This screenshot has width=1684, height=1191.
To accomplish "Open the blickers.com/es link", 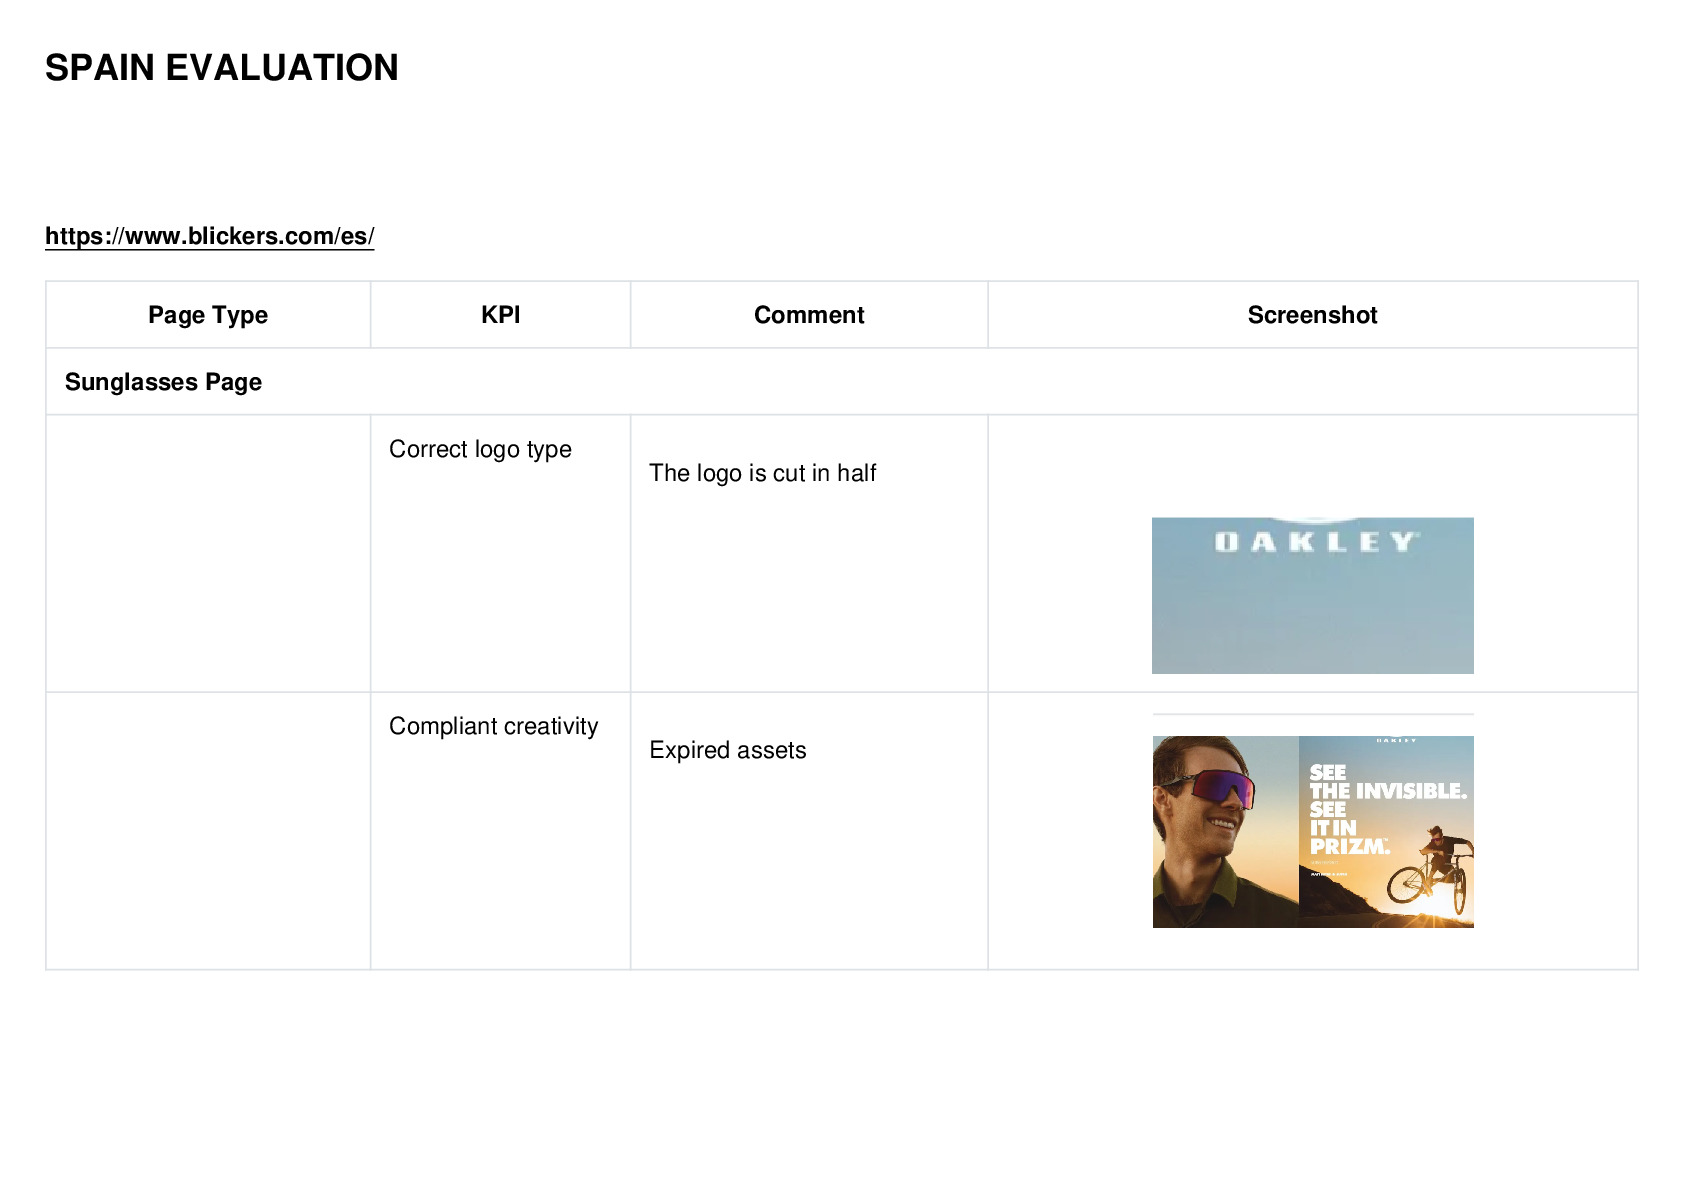I will pos(210,236).
